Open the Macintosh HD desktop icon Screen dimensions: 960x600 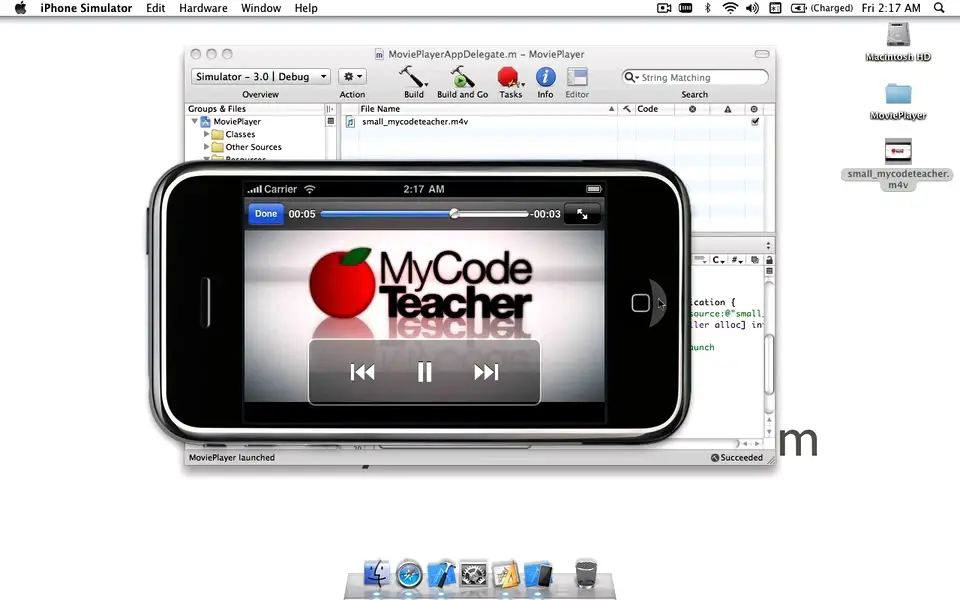(898, 35)
